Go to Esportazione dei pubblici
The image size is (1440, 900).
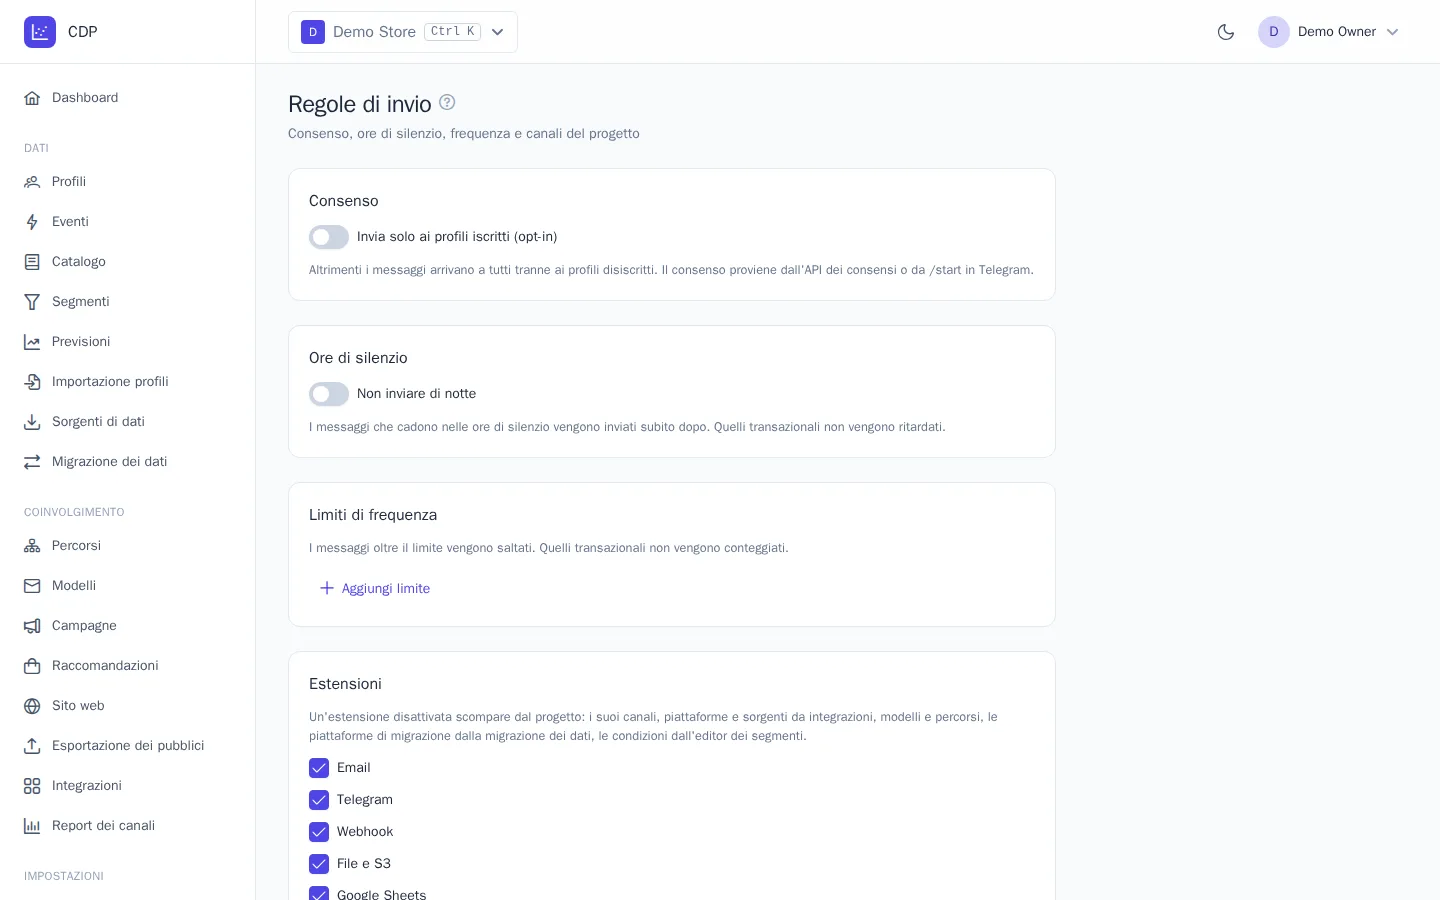click(x=128, y=746)
